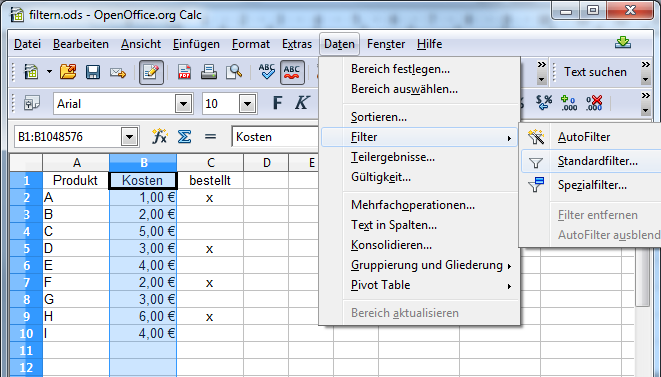Open Page Preview icon
Screen dimensions: 661x377
[x=234, y=72]
